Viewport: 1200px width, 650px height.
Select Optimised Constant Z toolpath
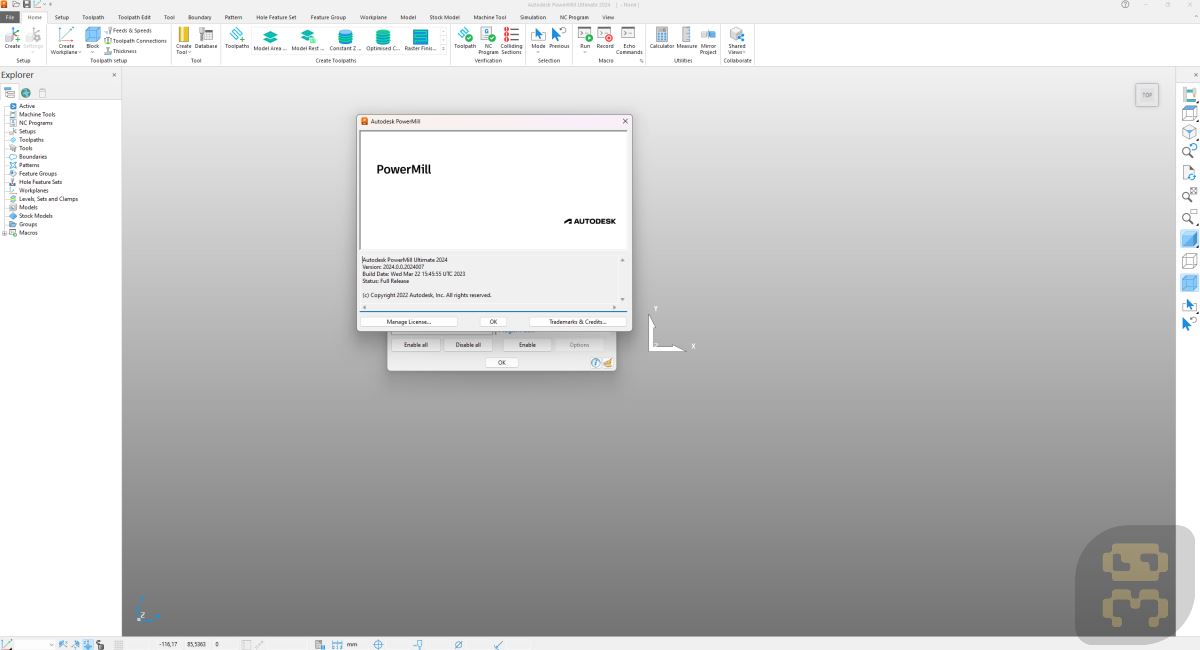click(383, 39)
